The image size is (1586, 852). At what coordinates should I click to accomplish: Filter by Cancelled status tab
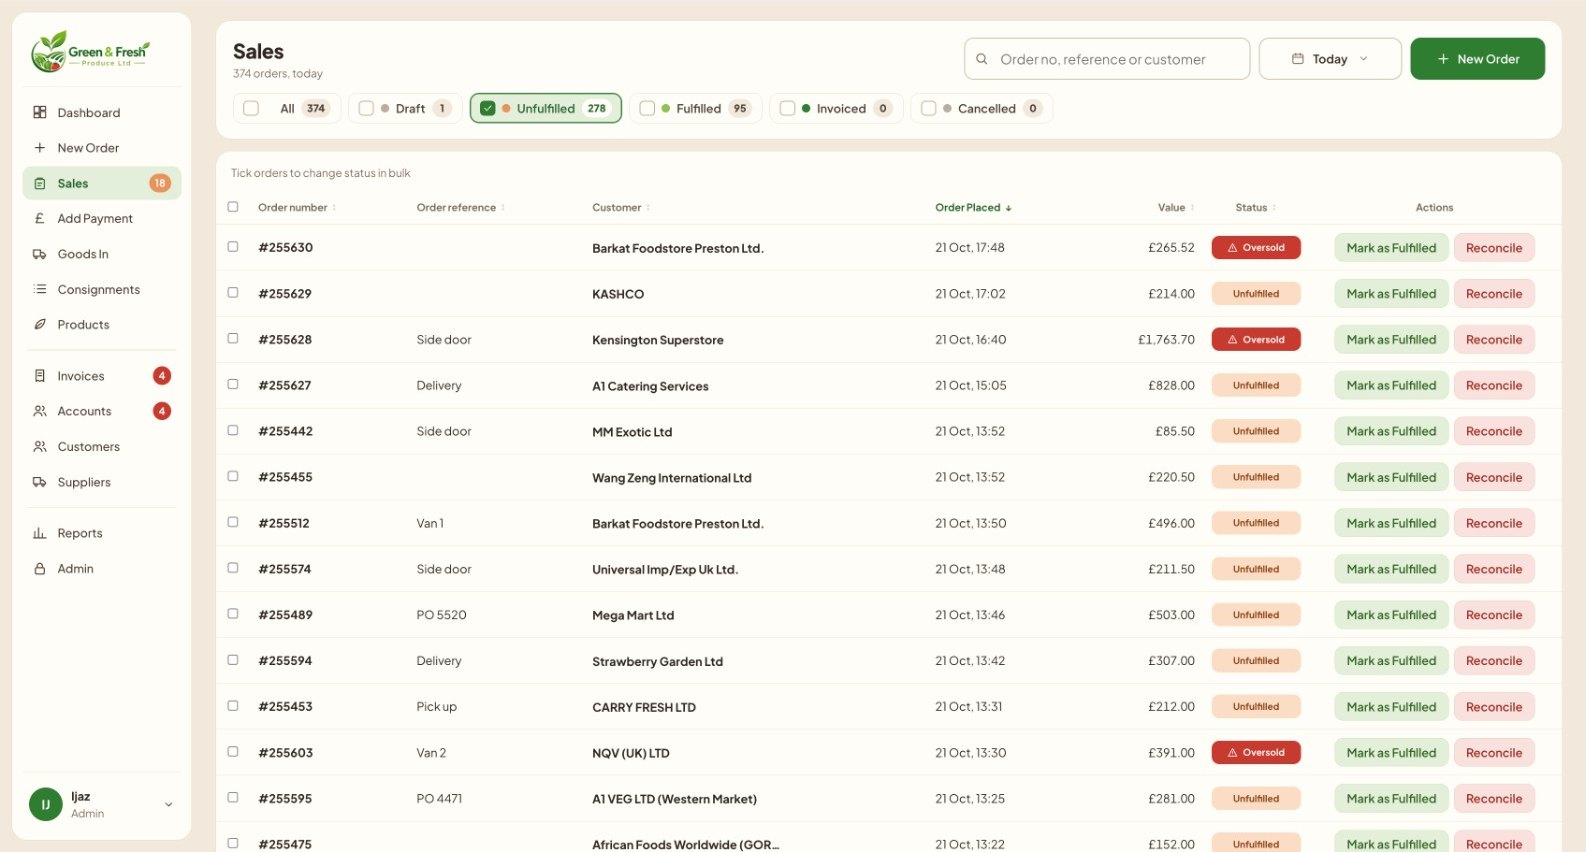pos(981,108)
